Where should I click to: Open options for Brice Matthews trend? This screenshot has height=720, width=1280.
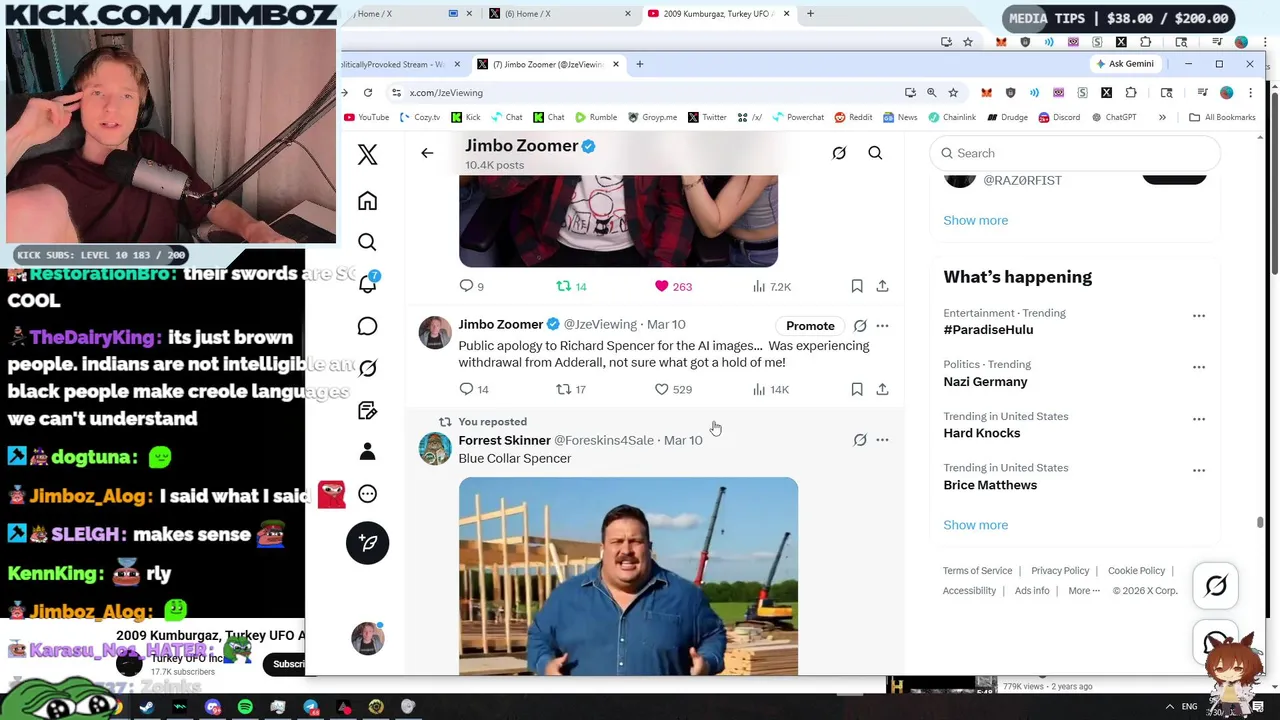pos(1199,470)
